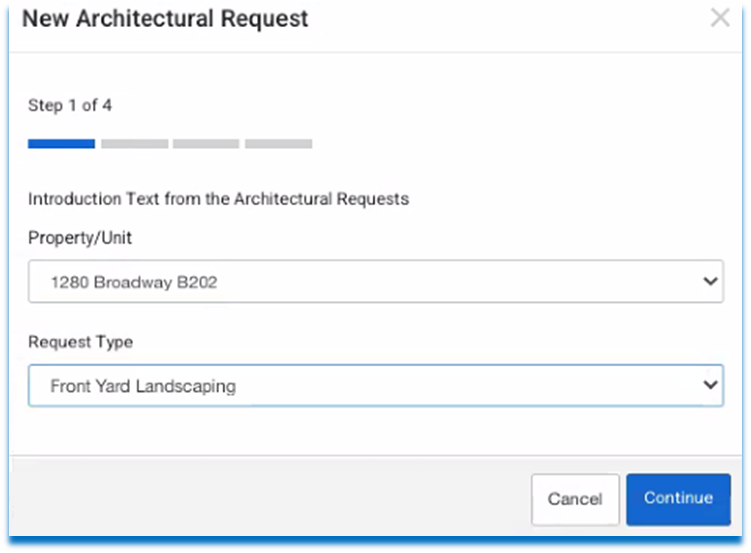Click the "New Architectural Request" dialog title
751x553 pixels.
pyautogui.click(x=165, y=19)
